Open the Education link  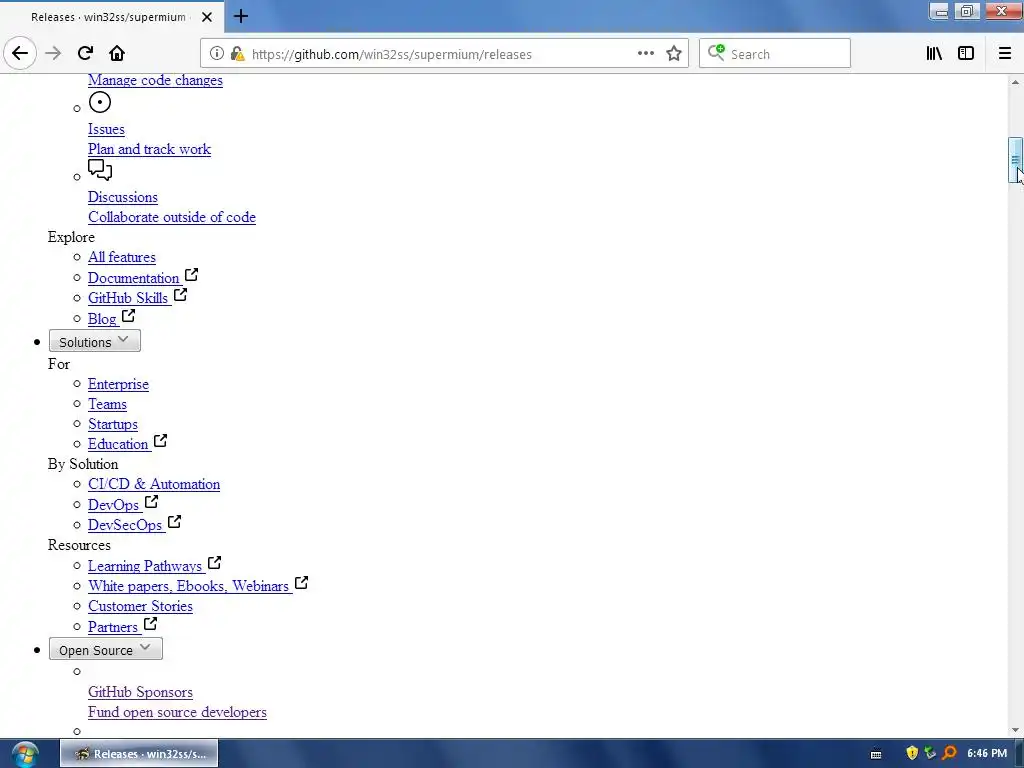tap(118, 445)
